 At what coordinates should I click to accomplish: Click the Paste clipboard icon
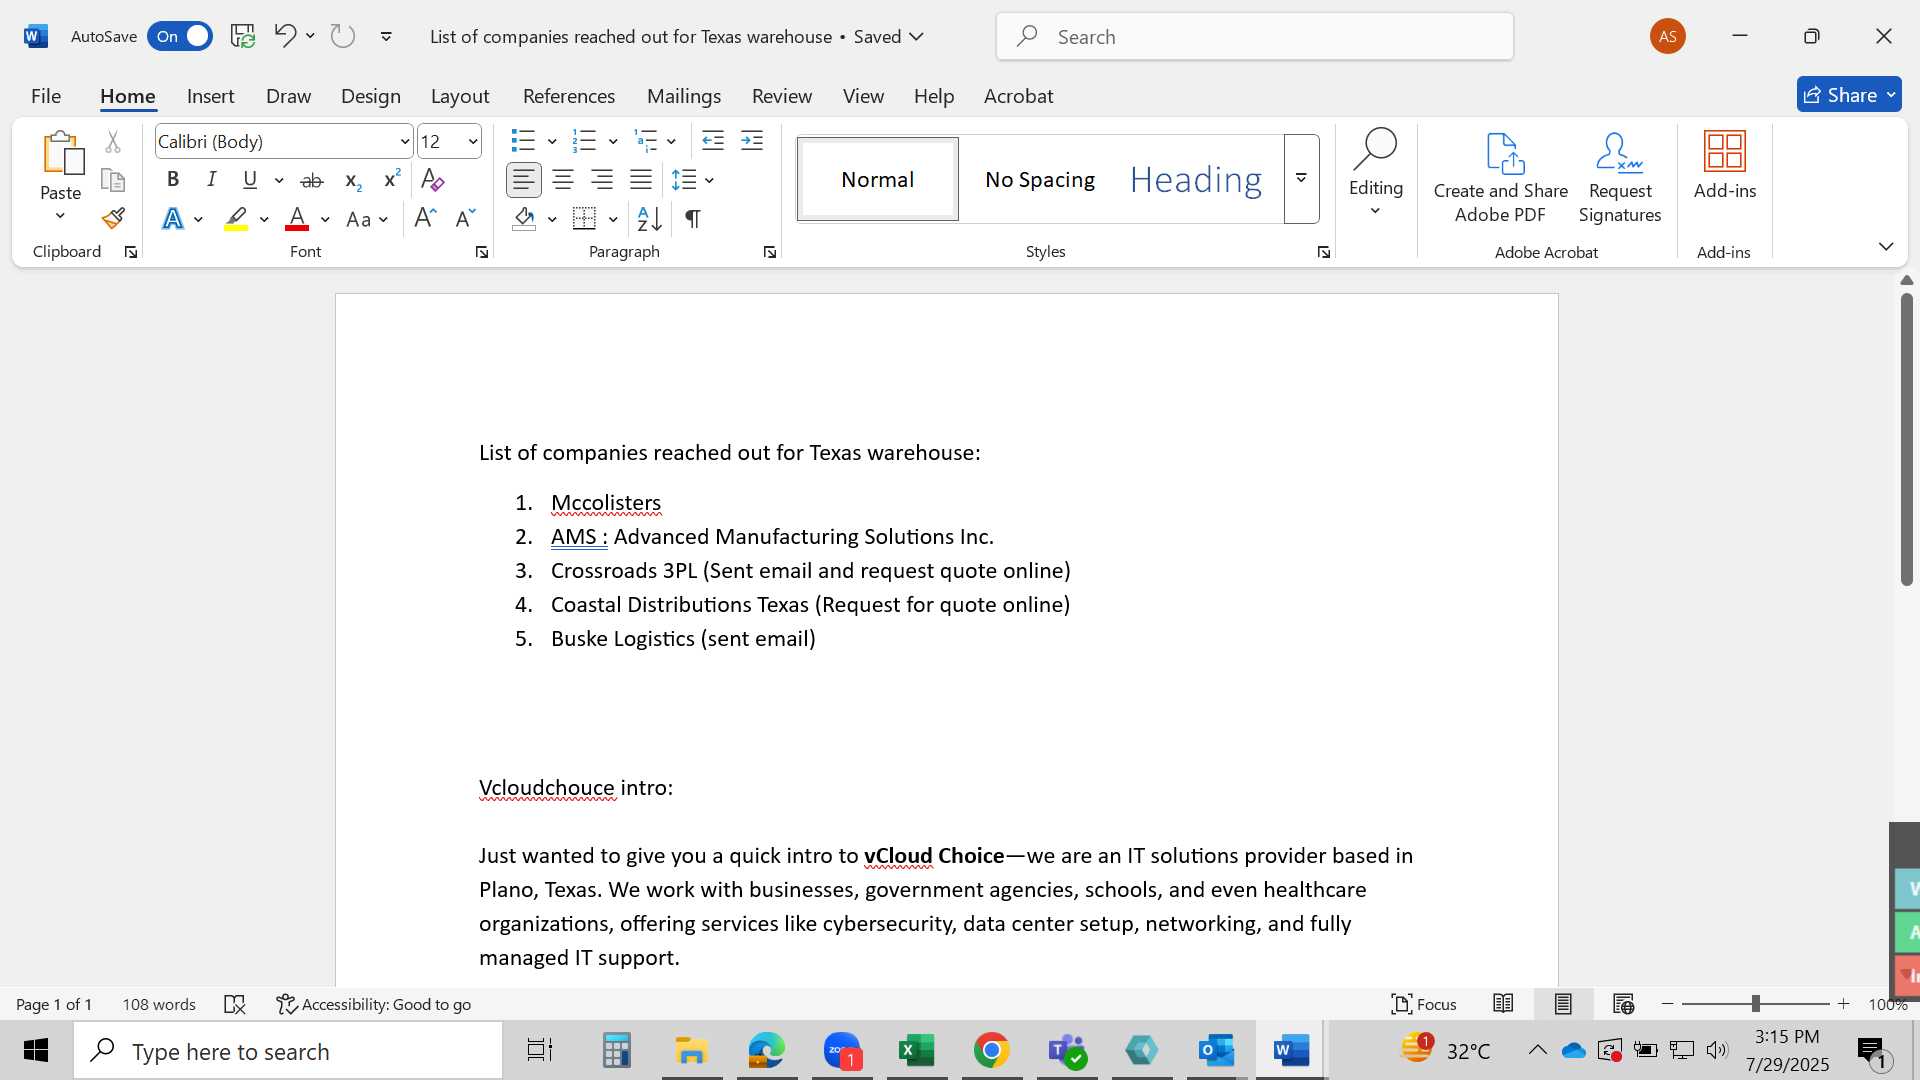click(61, 152)
